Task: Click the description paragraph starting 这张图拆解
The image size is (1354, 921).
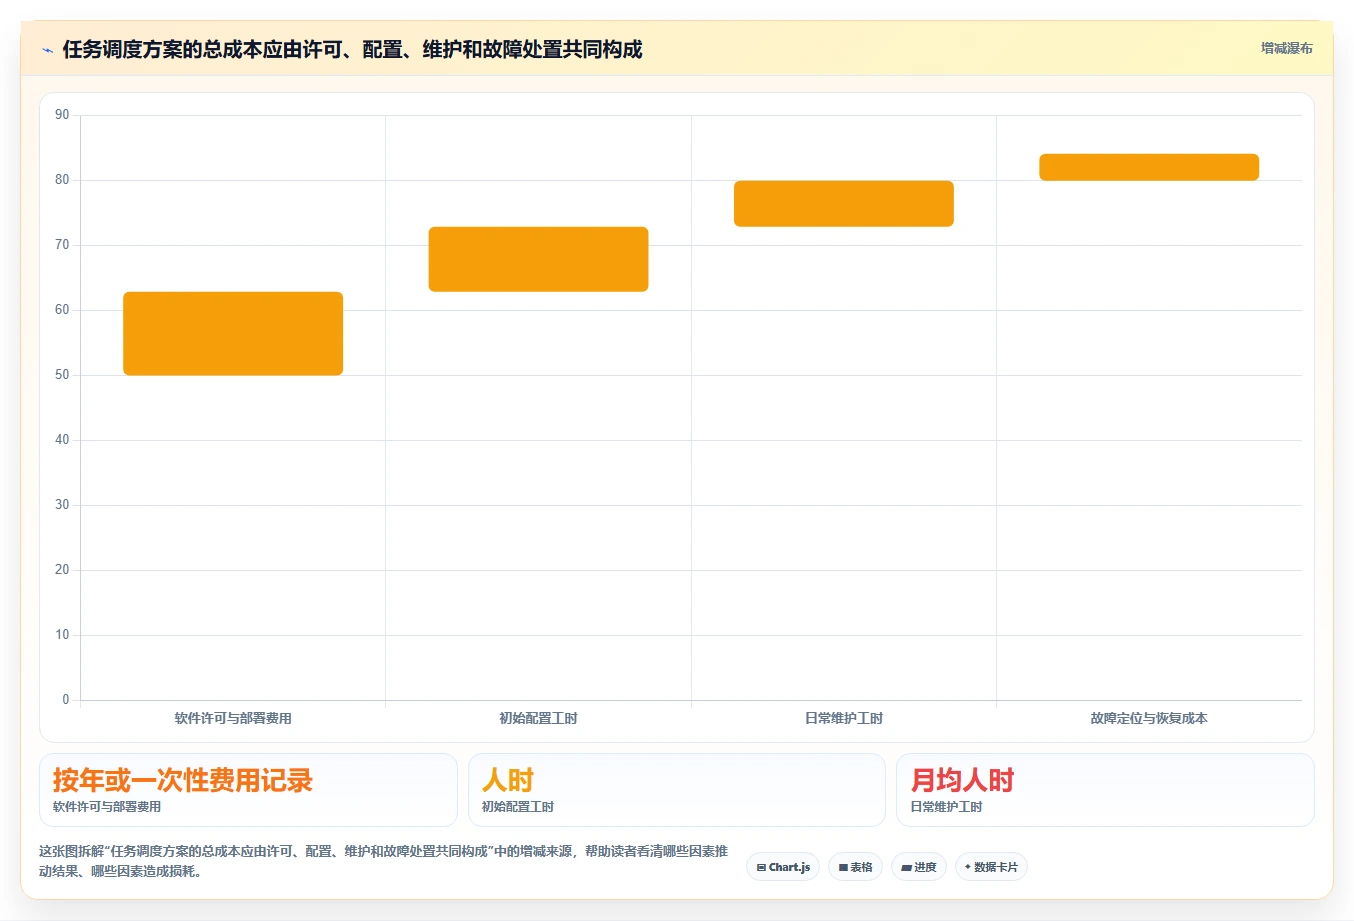Action: tap(383, 861)
